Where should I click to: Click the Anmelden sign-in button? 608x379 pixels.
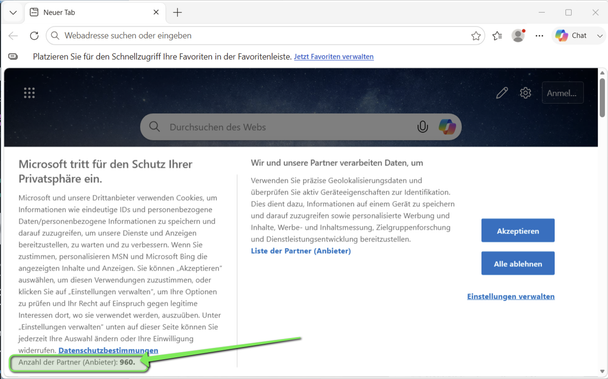pos(562,93)
